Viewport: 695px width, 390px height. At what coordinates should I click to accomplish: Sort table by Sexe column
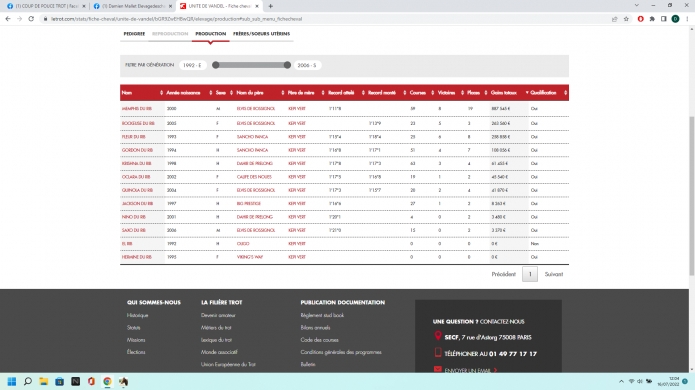click(x=224, y=93)
